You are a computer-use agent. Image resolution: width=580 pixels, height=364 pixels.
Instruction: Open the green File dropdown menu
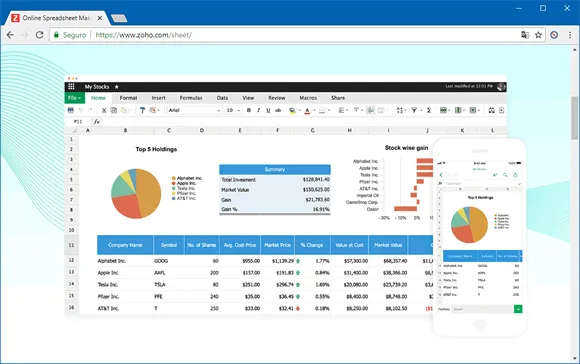point(75,98)
